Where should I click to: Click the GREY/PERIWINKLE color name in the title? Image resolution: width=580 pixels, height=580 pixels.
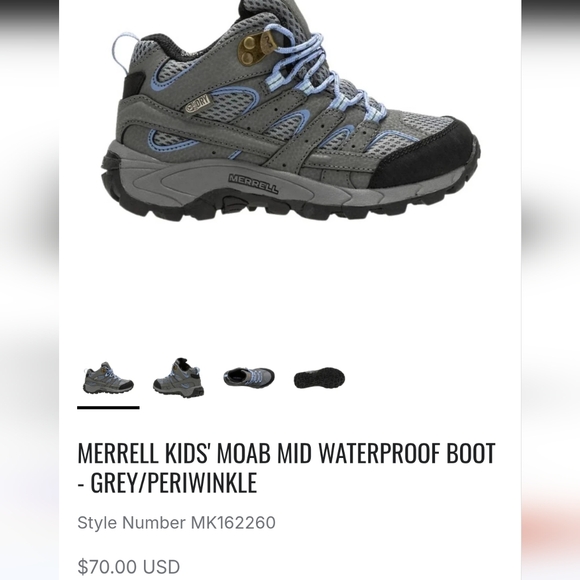coord(174,482)
